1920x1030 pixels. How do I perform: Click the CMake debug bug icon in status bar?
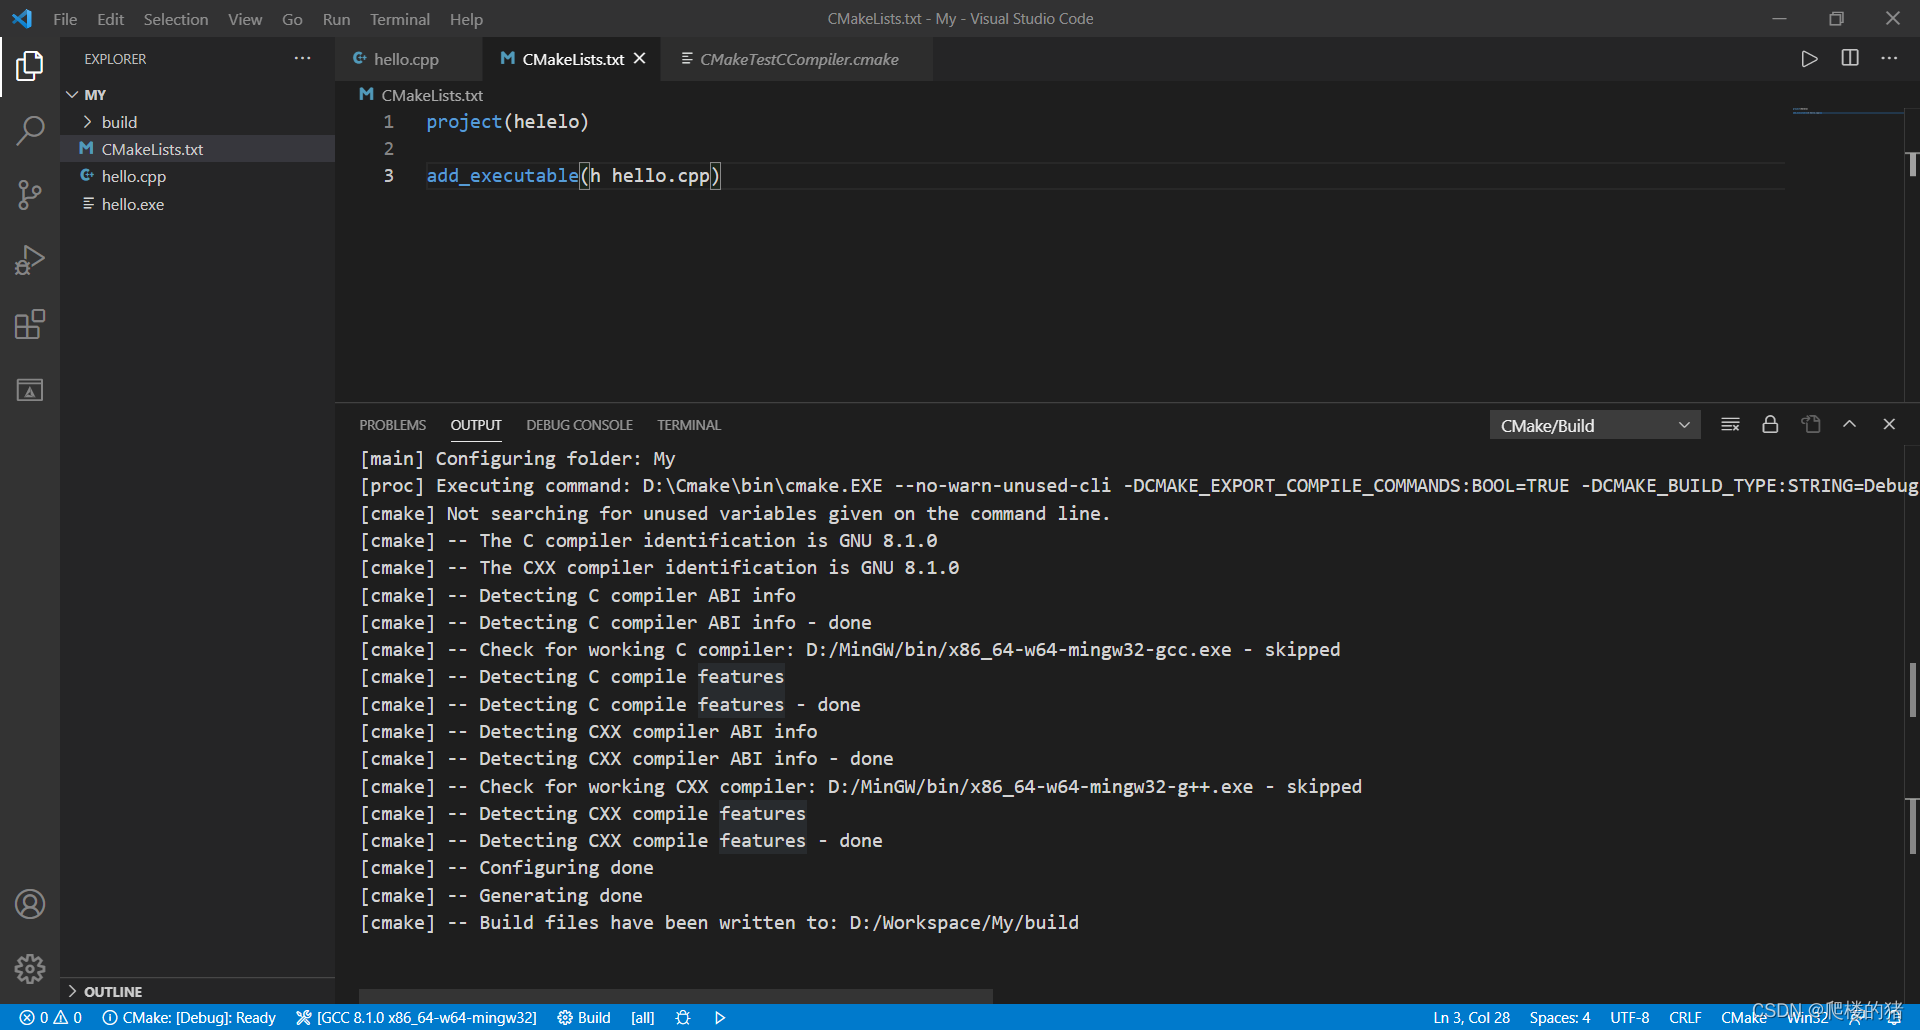coord(683,1017)
